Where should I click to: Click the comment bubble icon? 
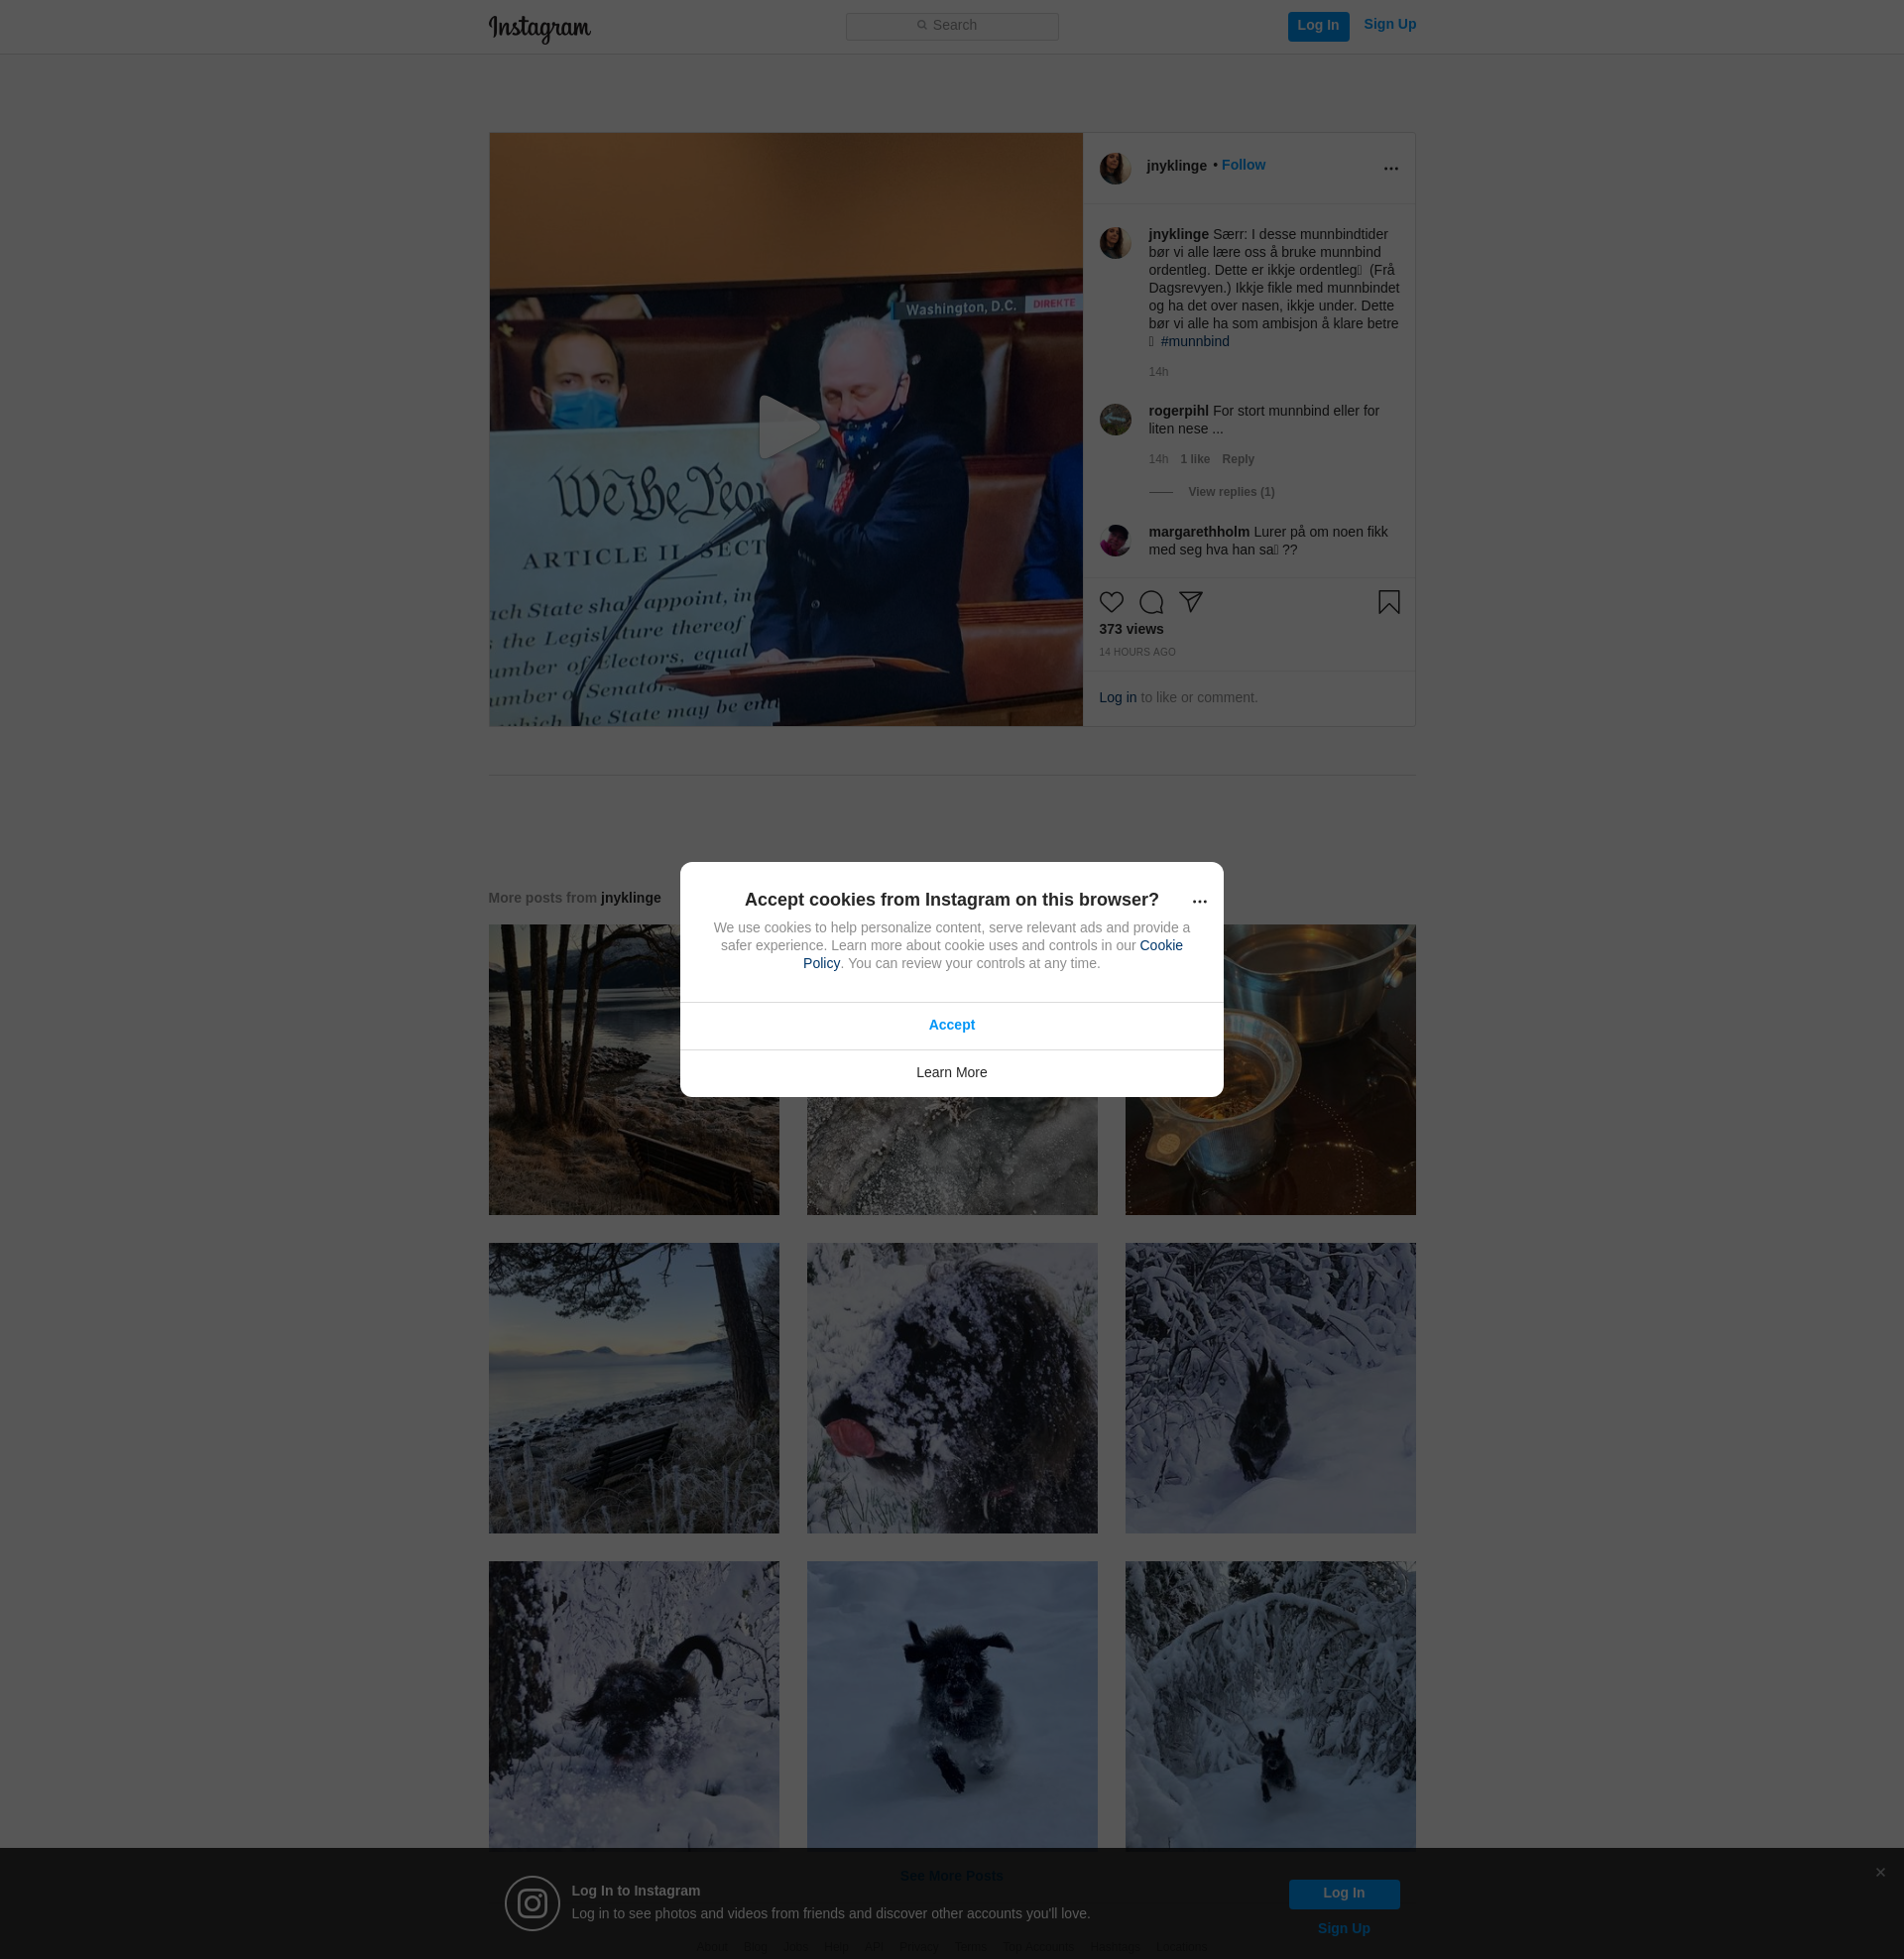[x=1151, y=602]
